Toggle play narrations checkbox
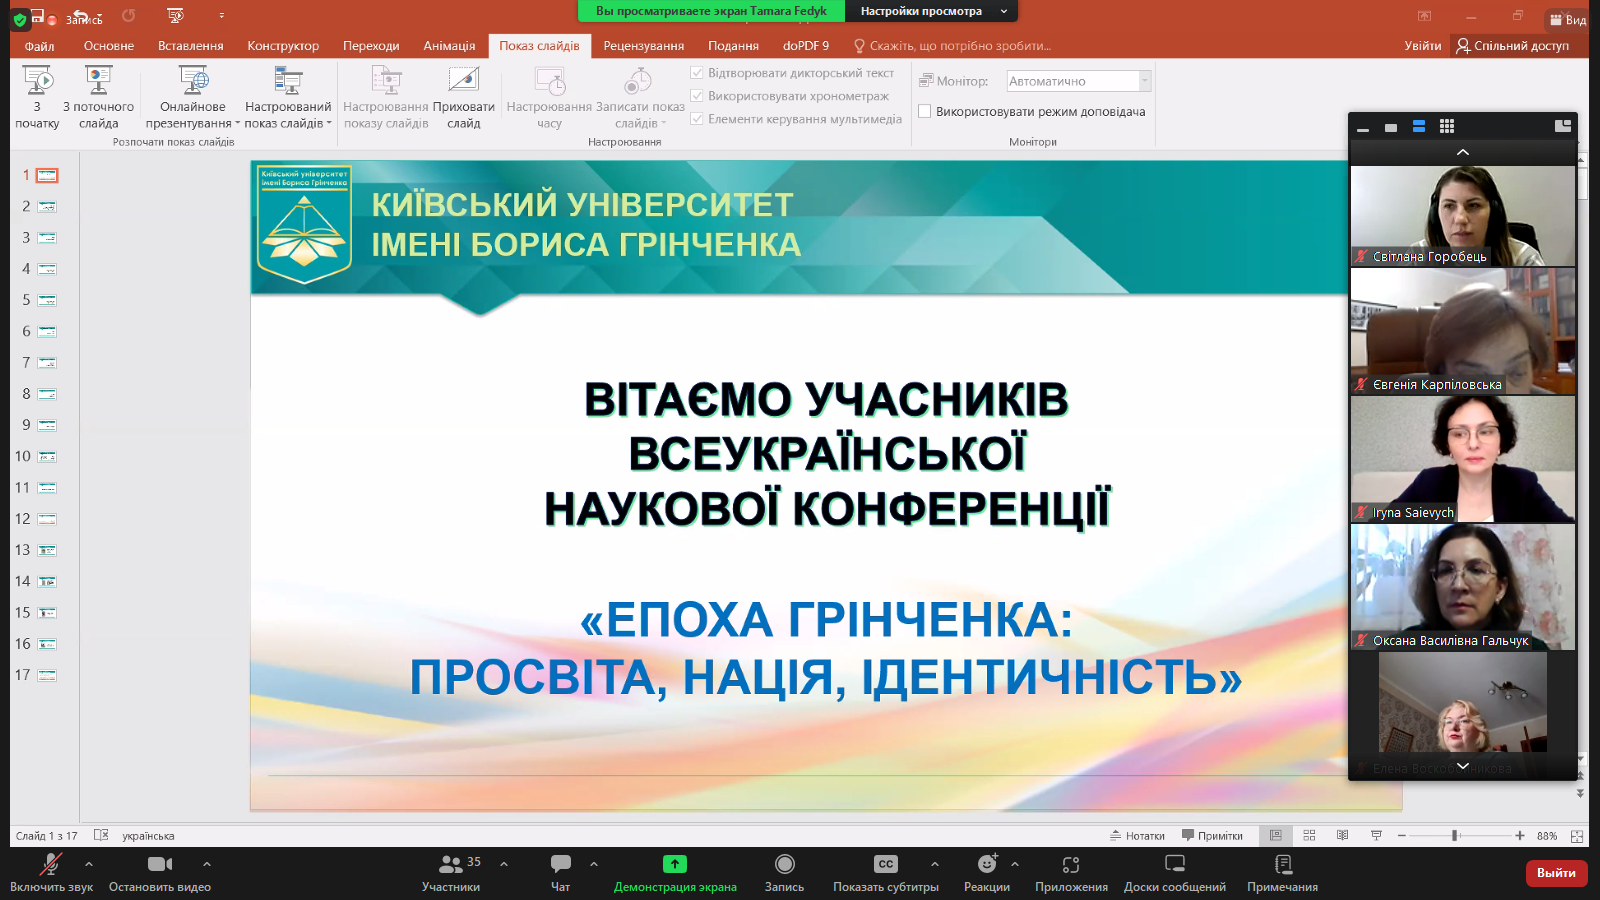The width and height of the screenshot is (1600, 900). coord(697,73)
